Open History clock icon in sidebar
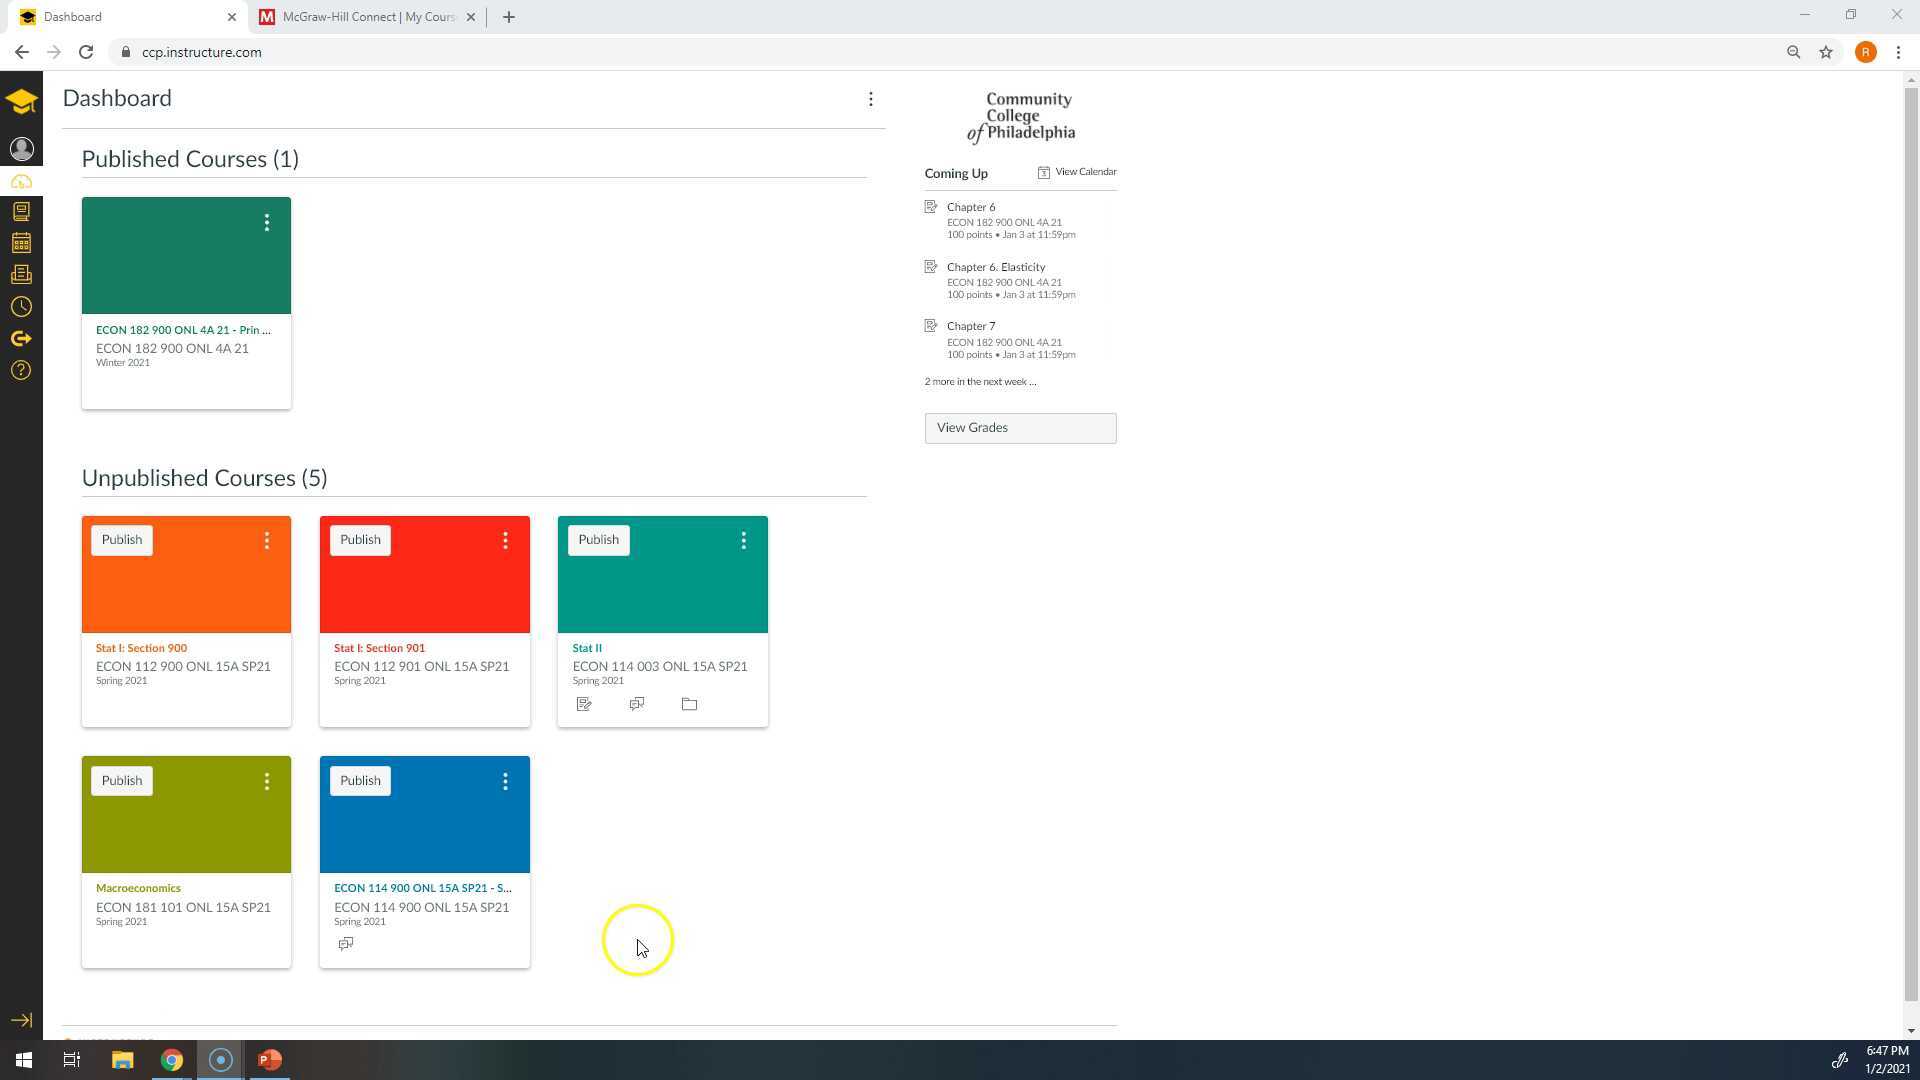The width and height of the screenshot is (1920, 1080). (x=21, y=307)
